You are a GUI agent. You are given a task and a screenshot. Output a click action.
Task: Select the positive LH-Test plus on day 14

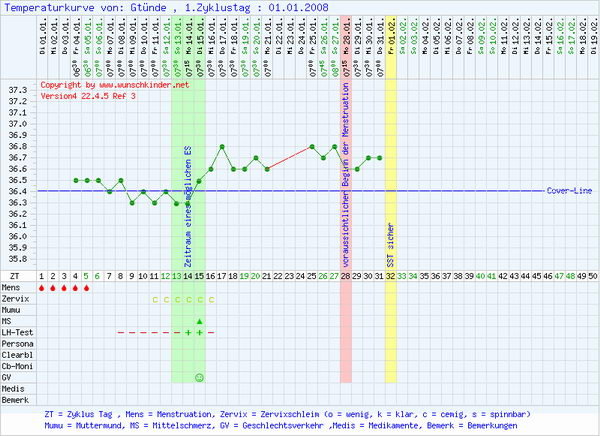[188, 332]
